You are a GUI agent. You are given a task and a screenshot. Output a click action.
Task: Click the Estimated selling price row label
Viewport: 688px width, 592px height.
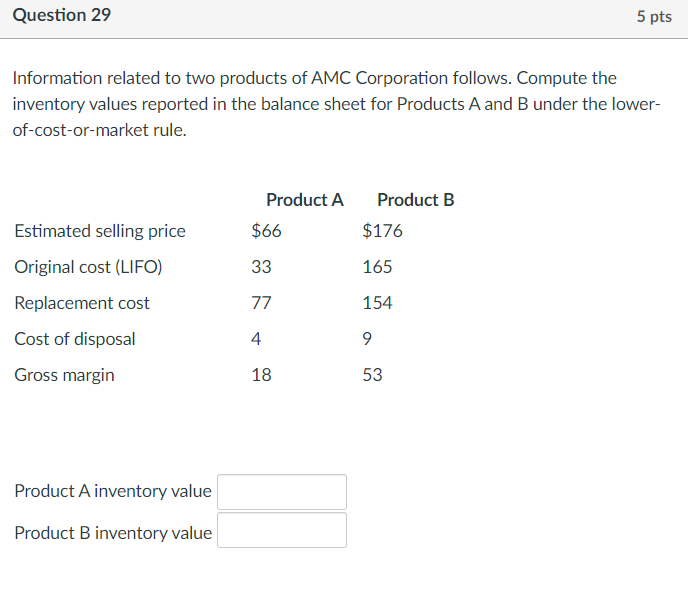[x=100, y=231]
